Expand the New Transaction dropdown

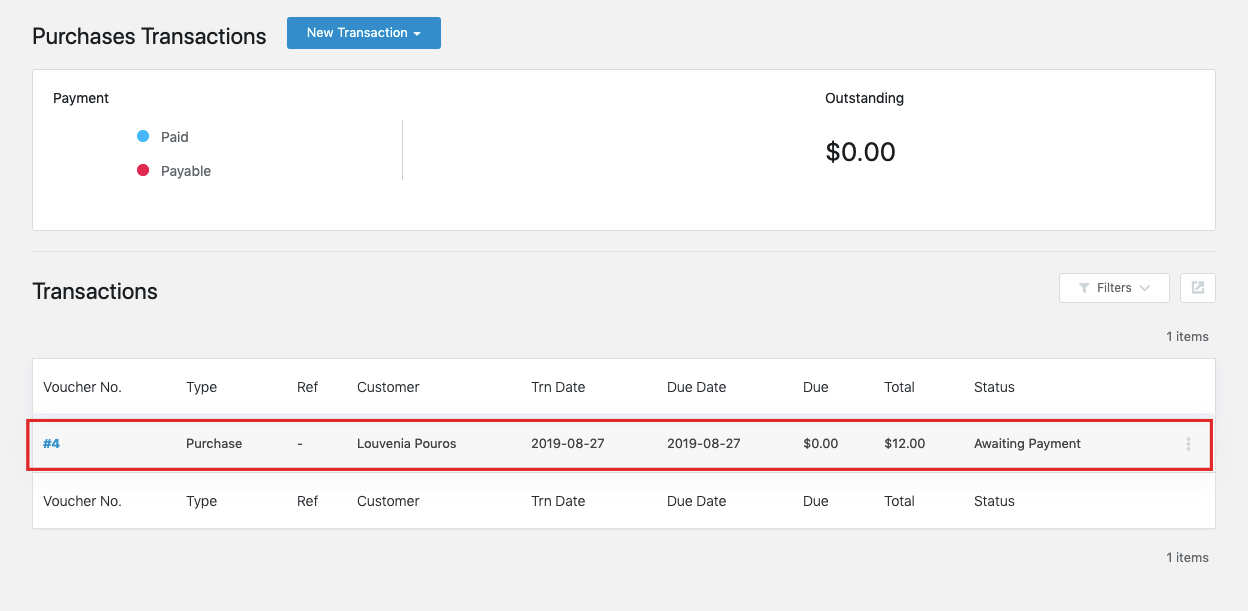pos(363,33)
